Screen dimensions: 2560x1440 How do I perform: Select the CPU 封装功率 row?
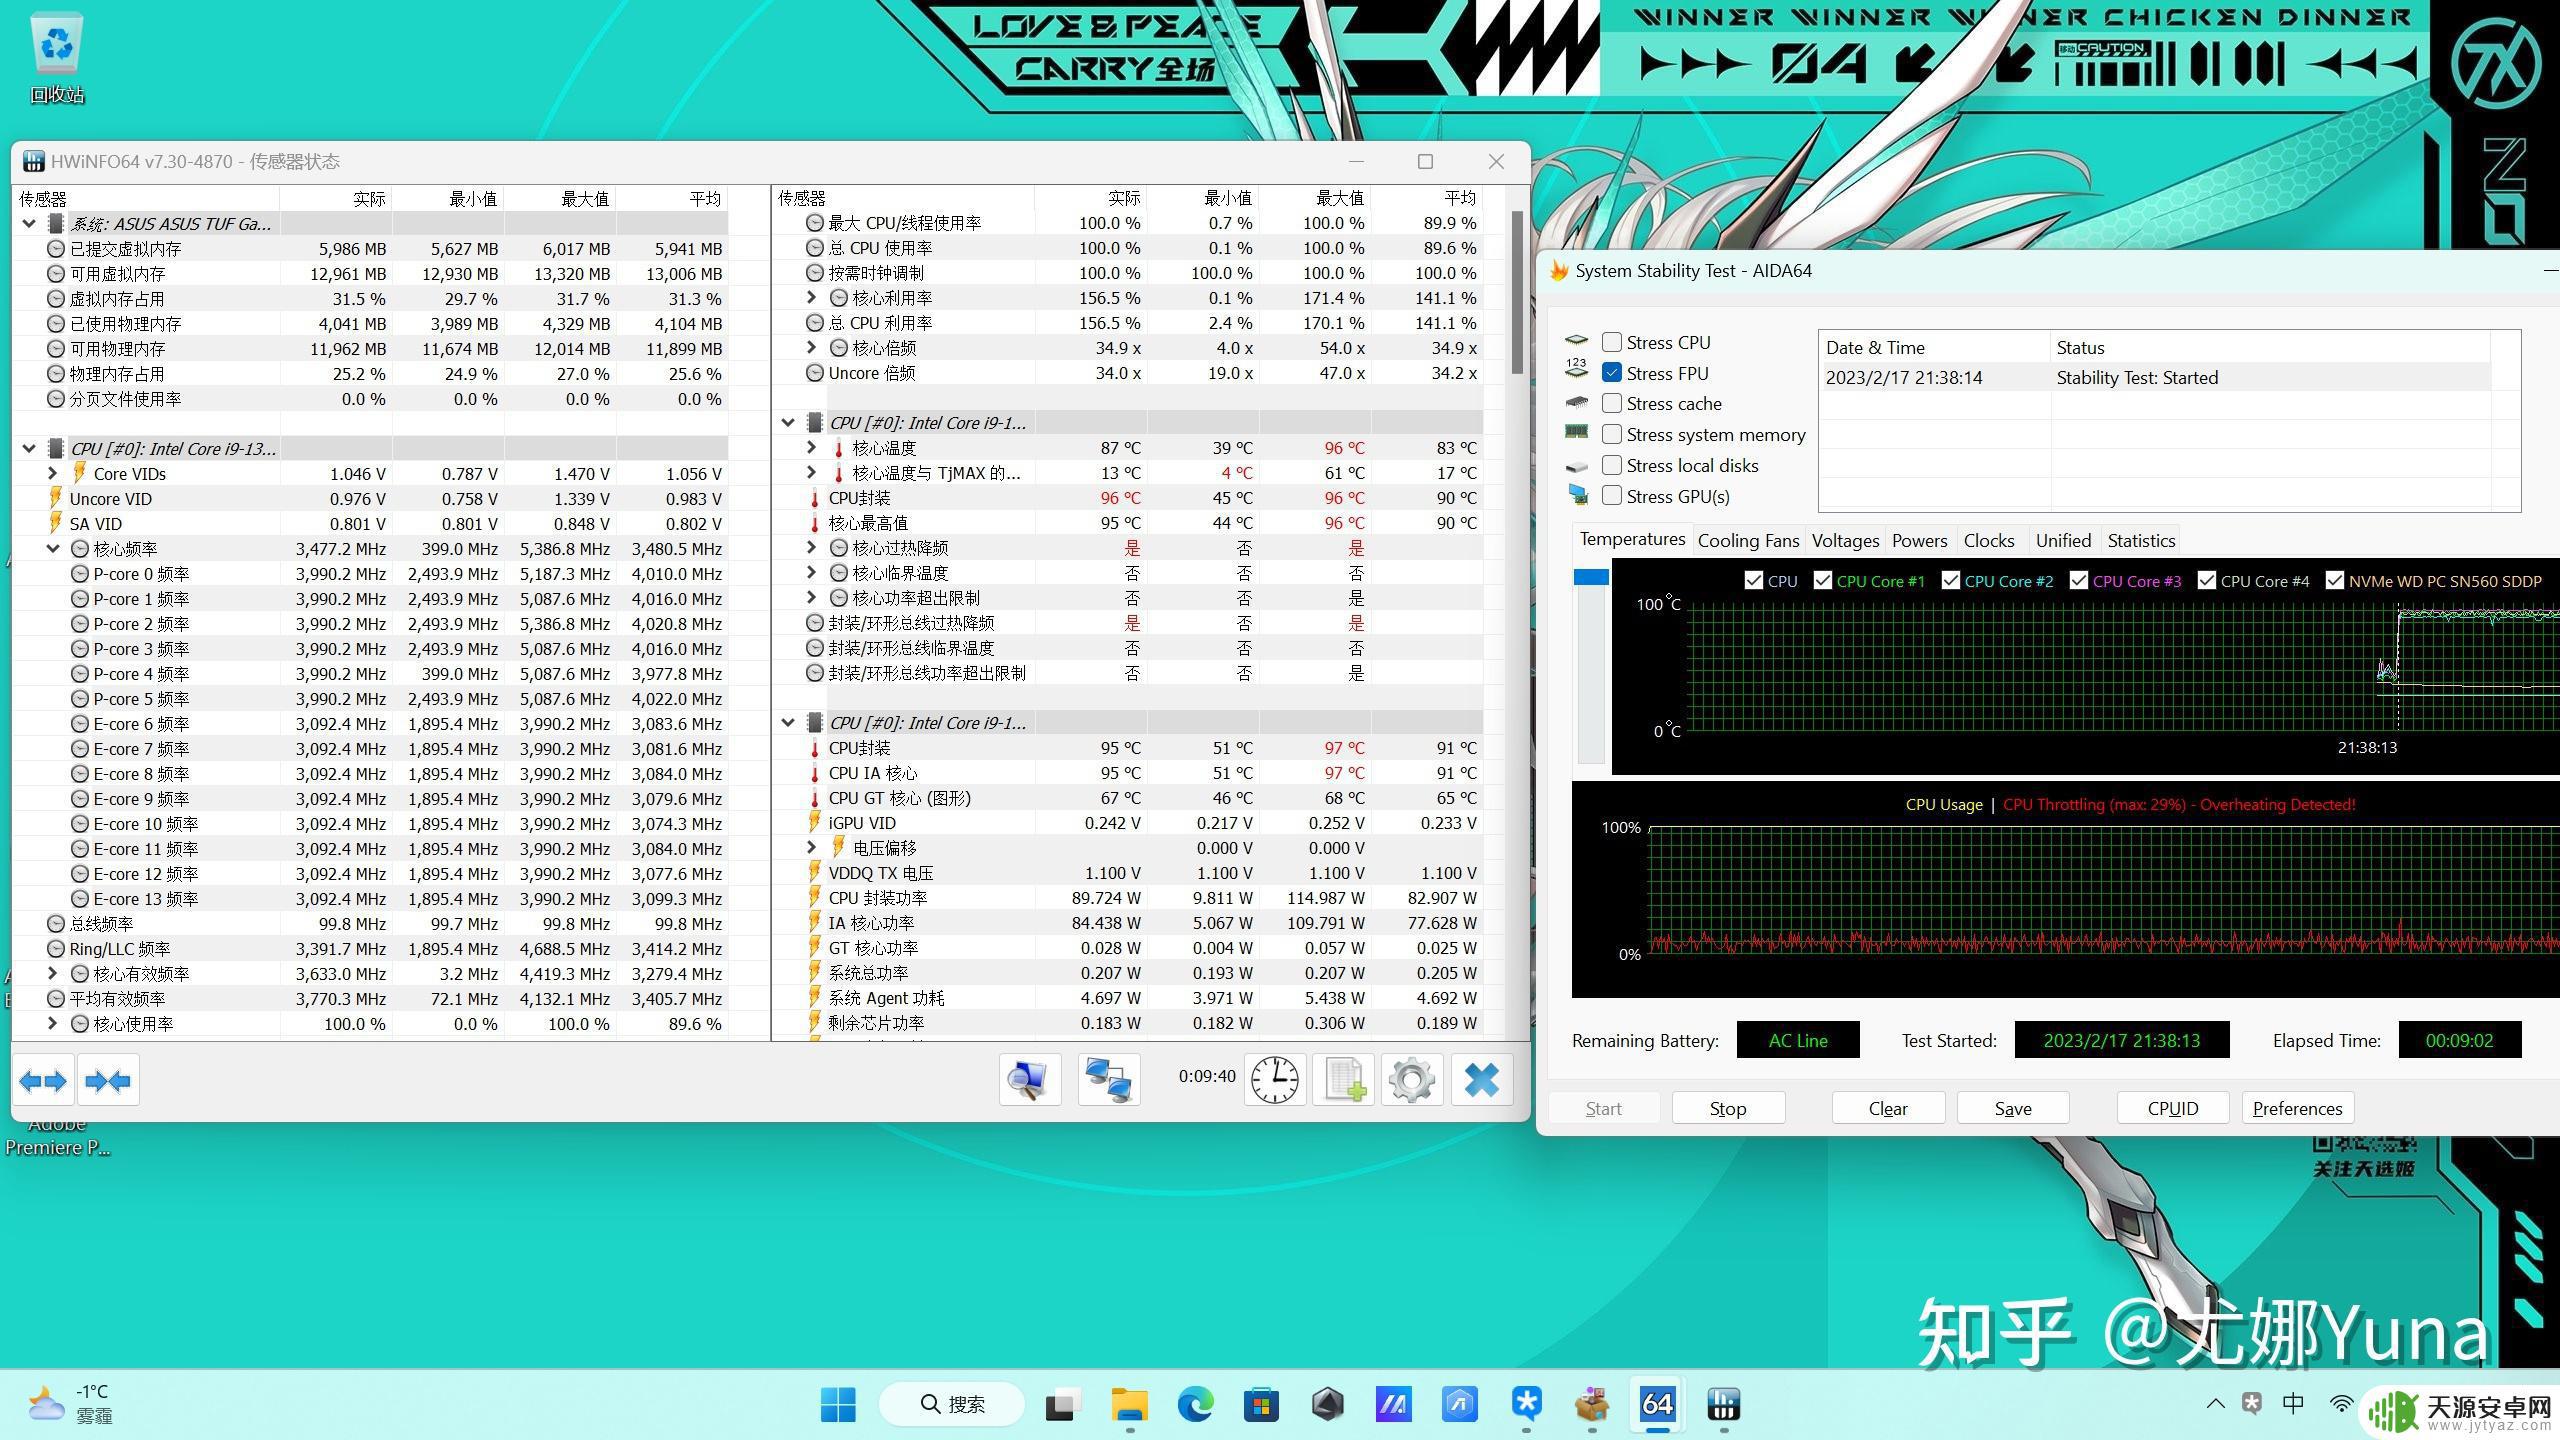[x=1130, y=897]
